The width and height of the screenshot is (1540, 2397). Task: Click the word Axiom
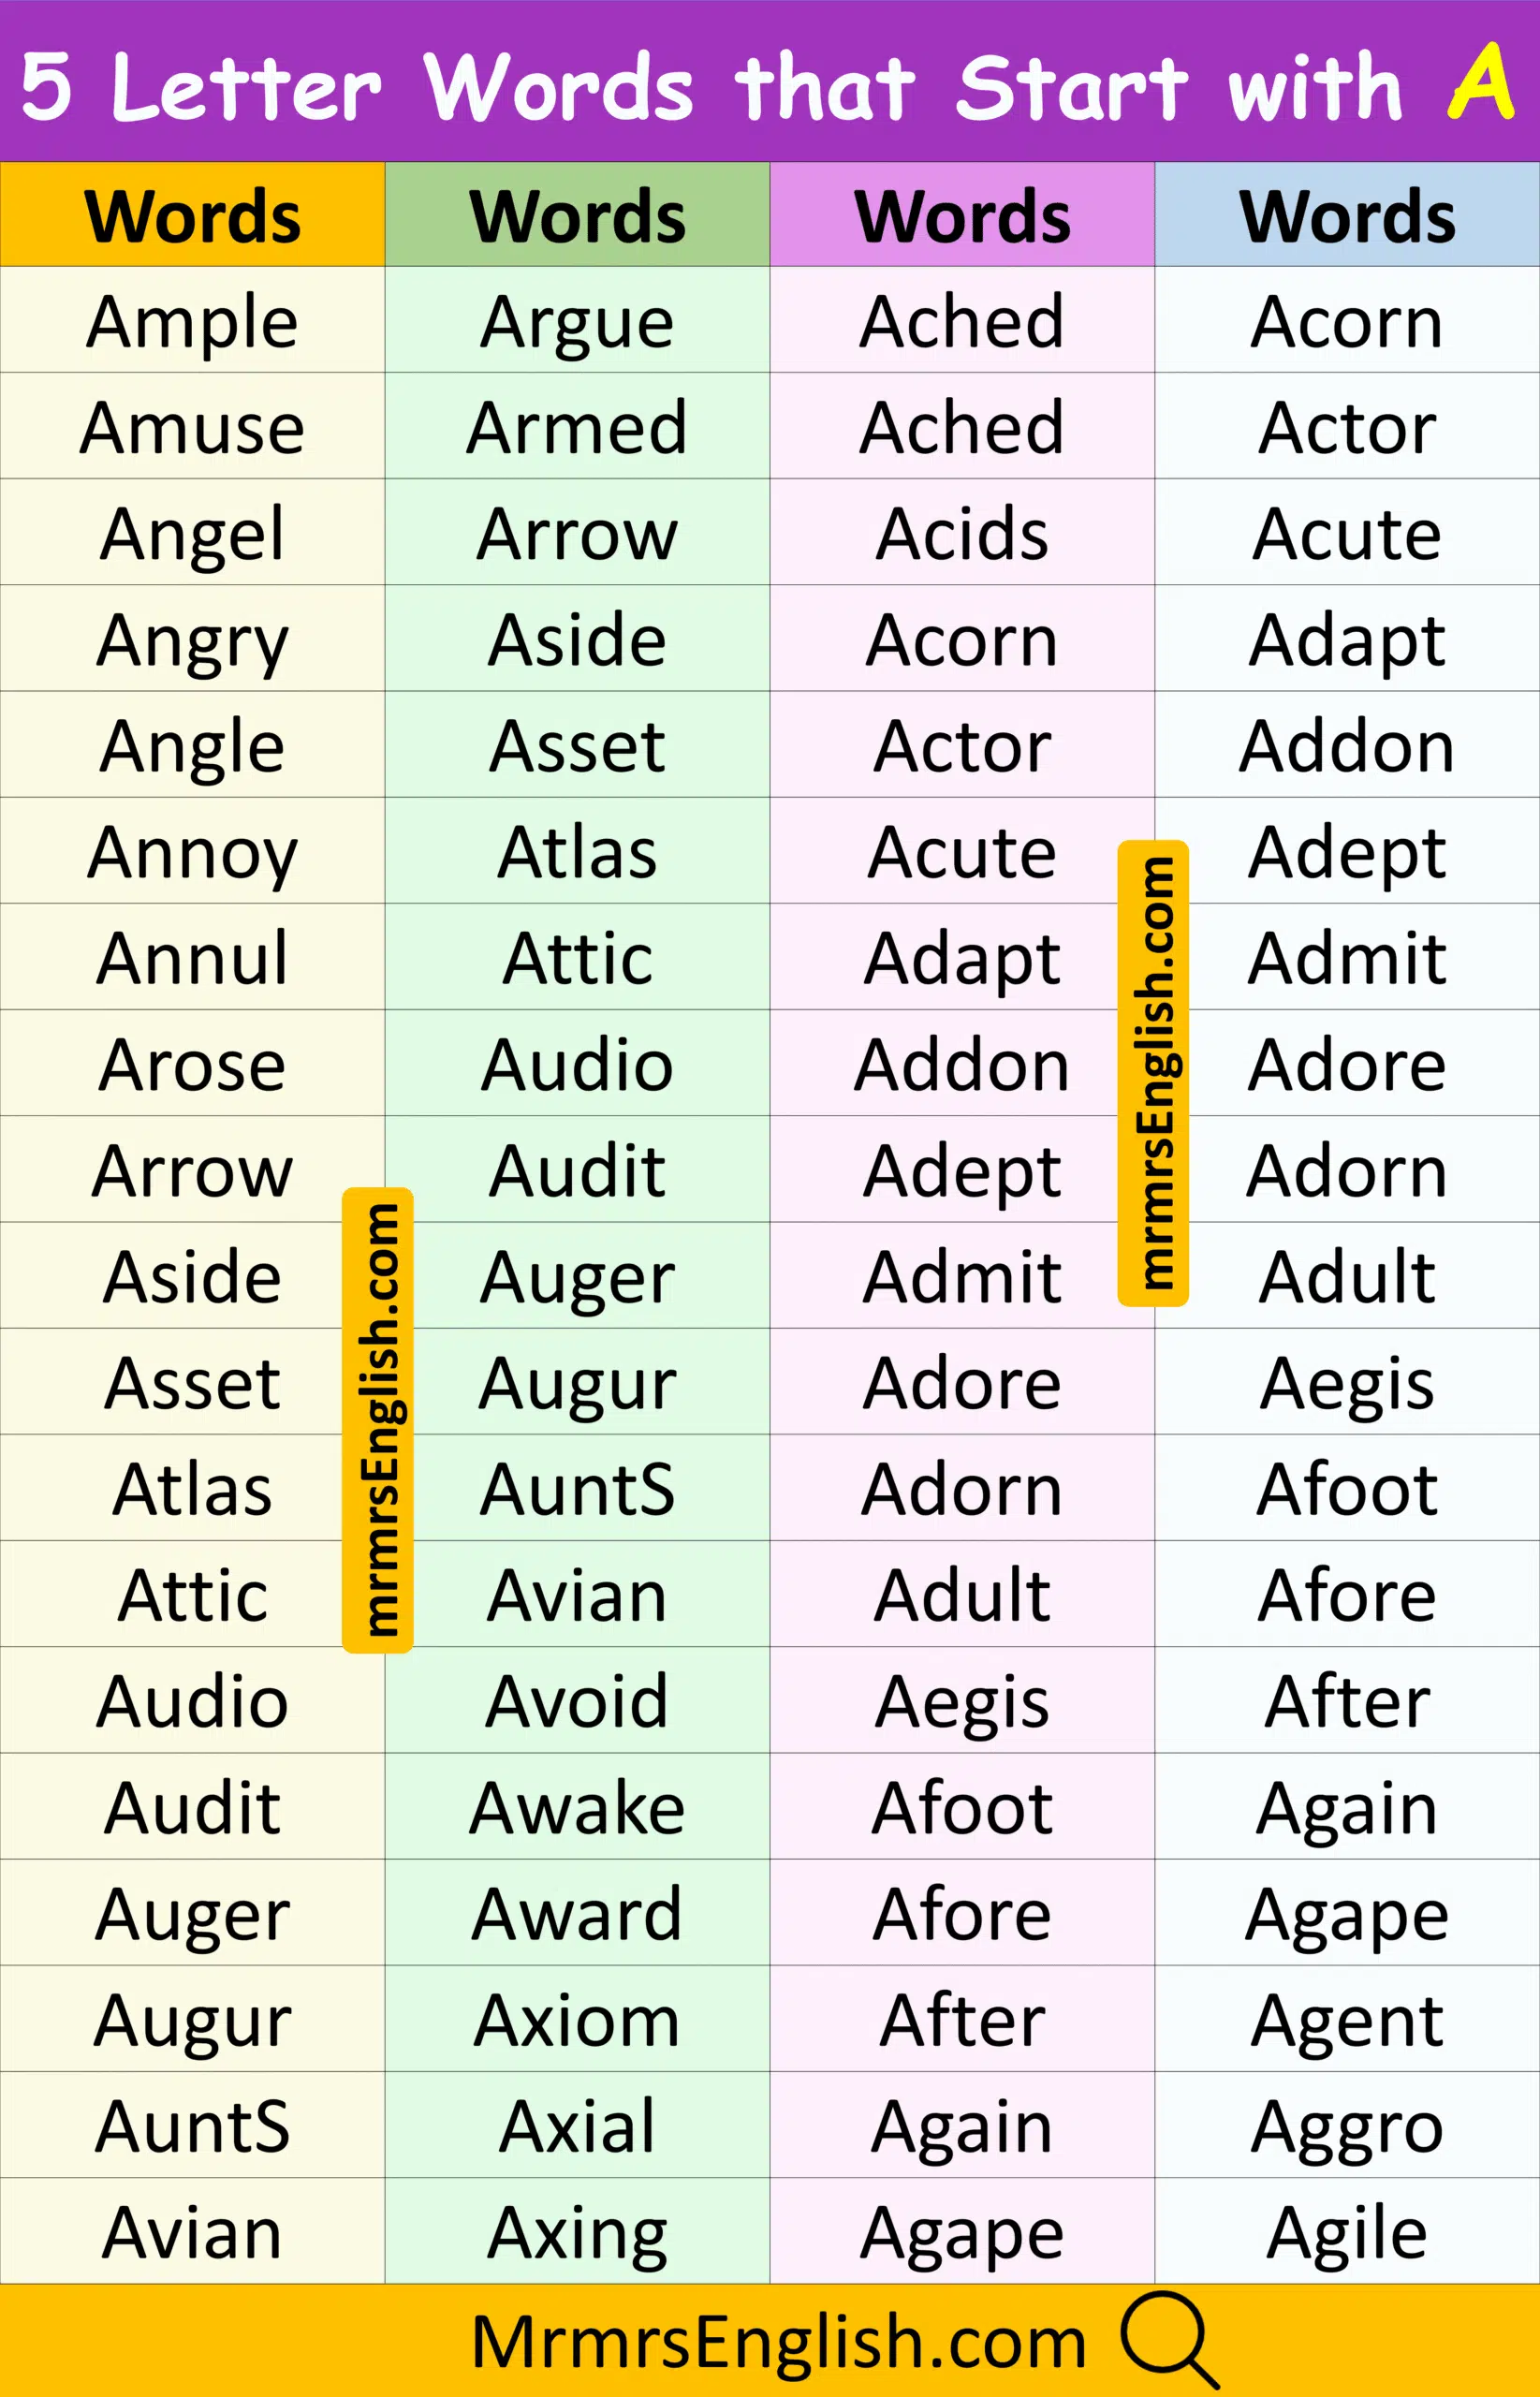pos(577,2020)
